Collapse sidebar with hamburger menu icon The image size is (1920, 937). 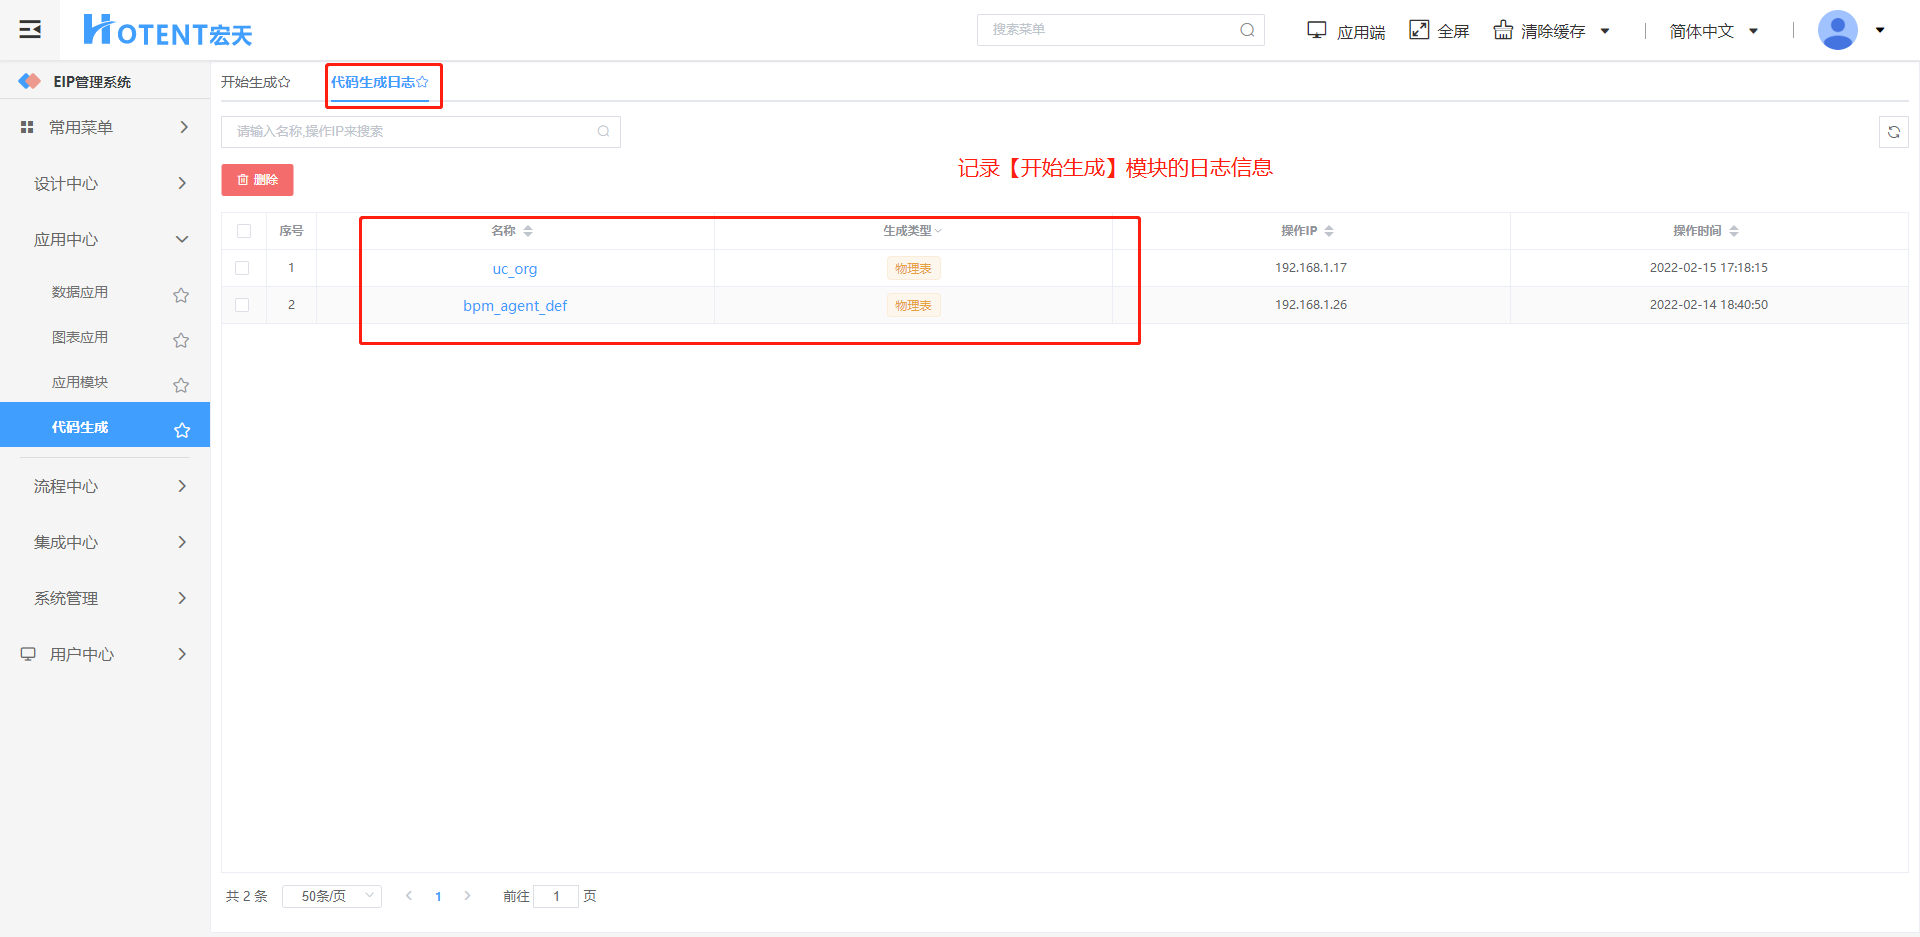pos(30,30)
